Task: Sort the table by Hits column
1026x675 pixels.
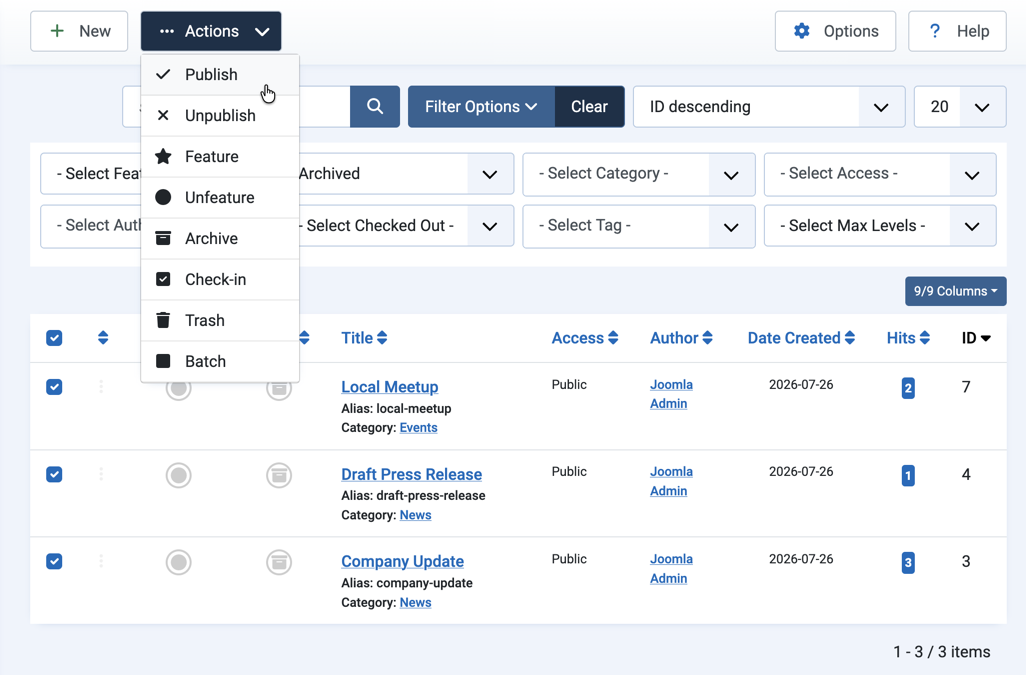Action: 908,338
